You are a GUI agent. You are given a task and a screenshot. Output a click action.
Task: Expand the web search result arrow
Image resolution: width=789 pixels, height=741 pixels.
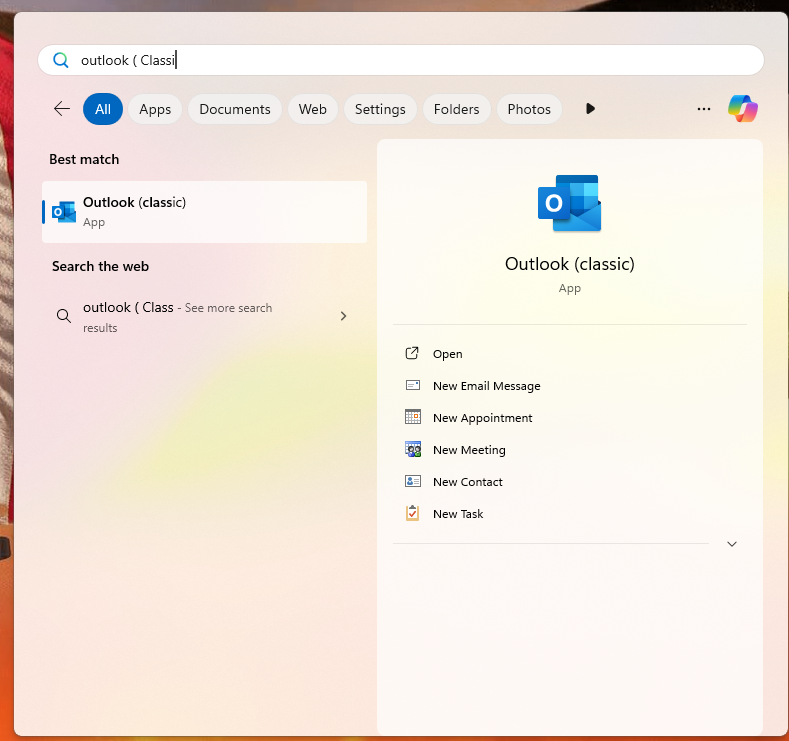point(343,316)
